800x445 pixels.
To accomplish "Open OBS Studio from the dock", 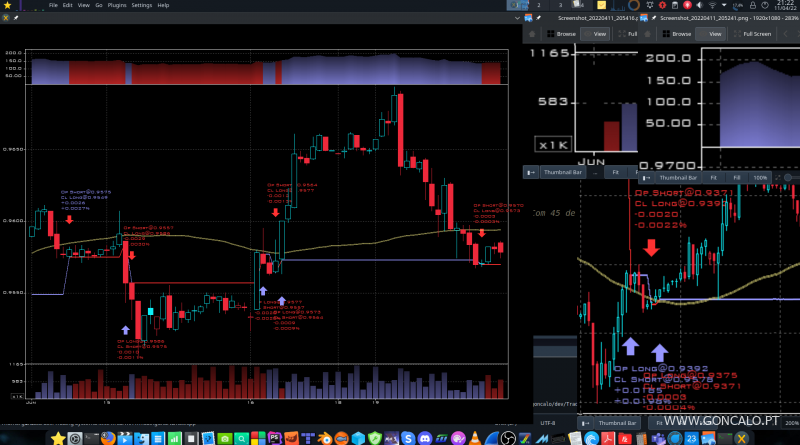I will (x=508, y=438).
